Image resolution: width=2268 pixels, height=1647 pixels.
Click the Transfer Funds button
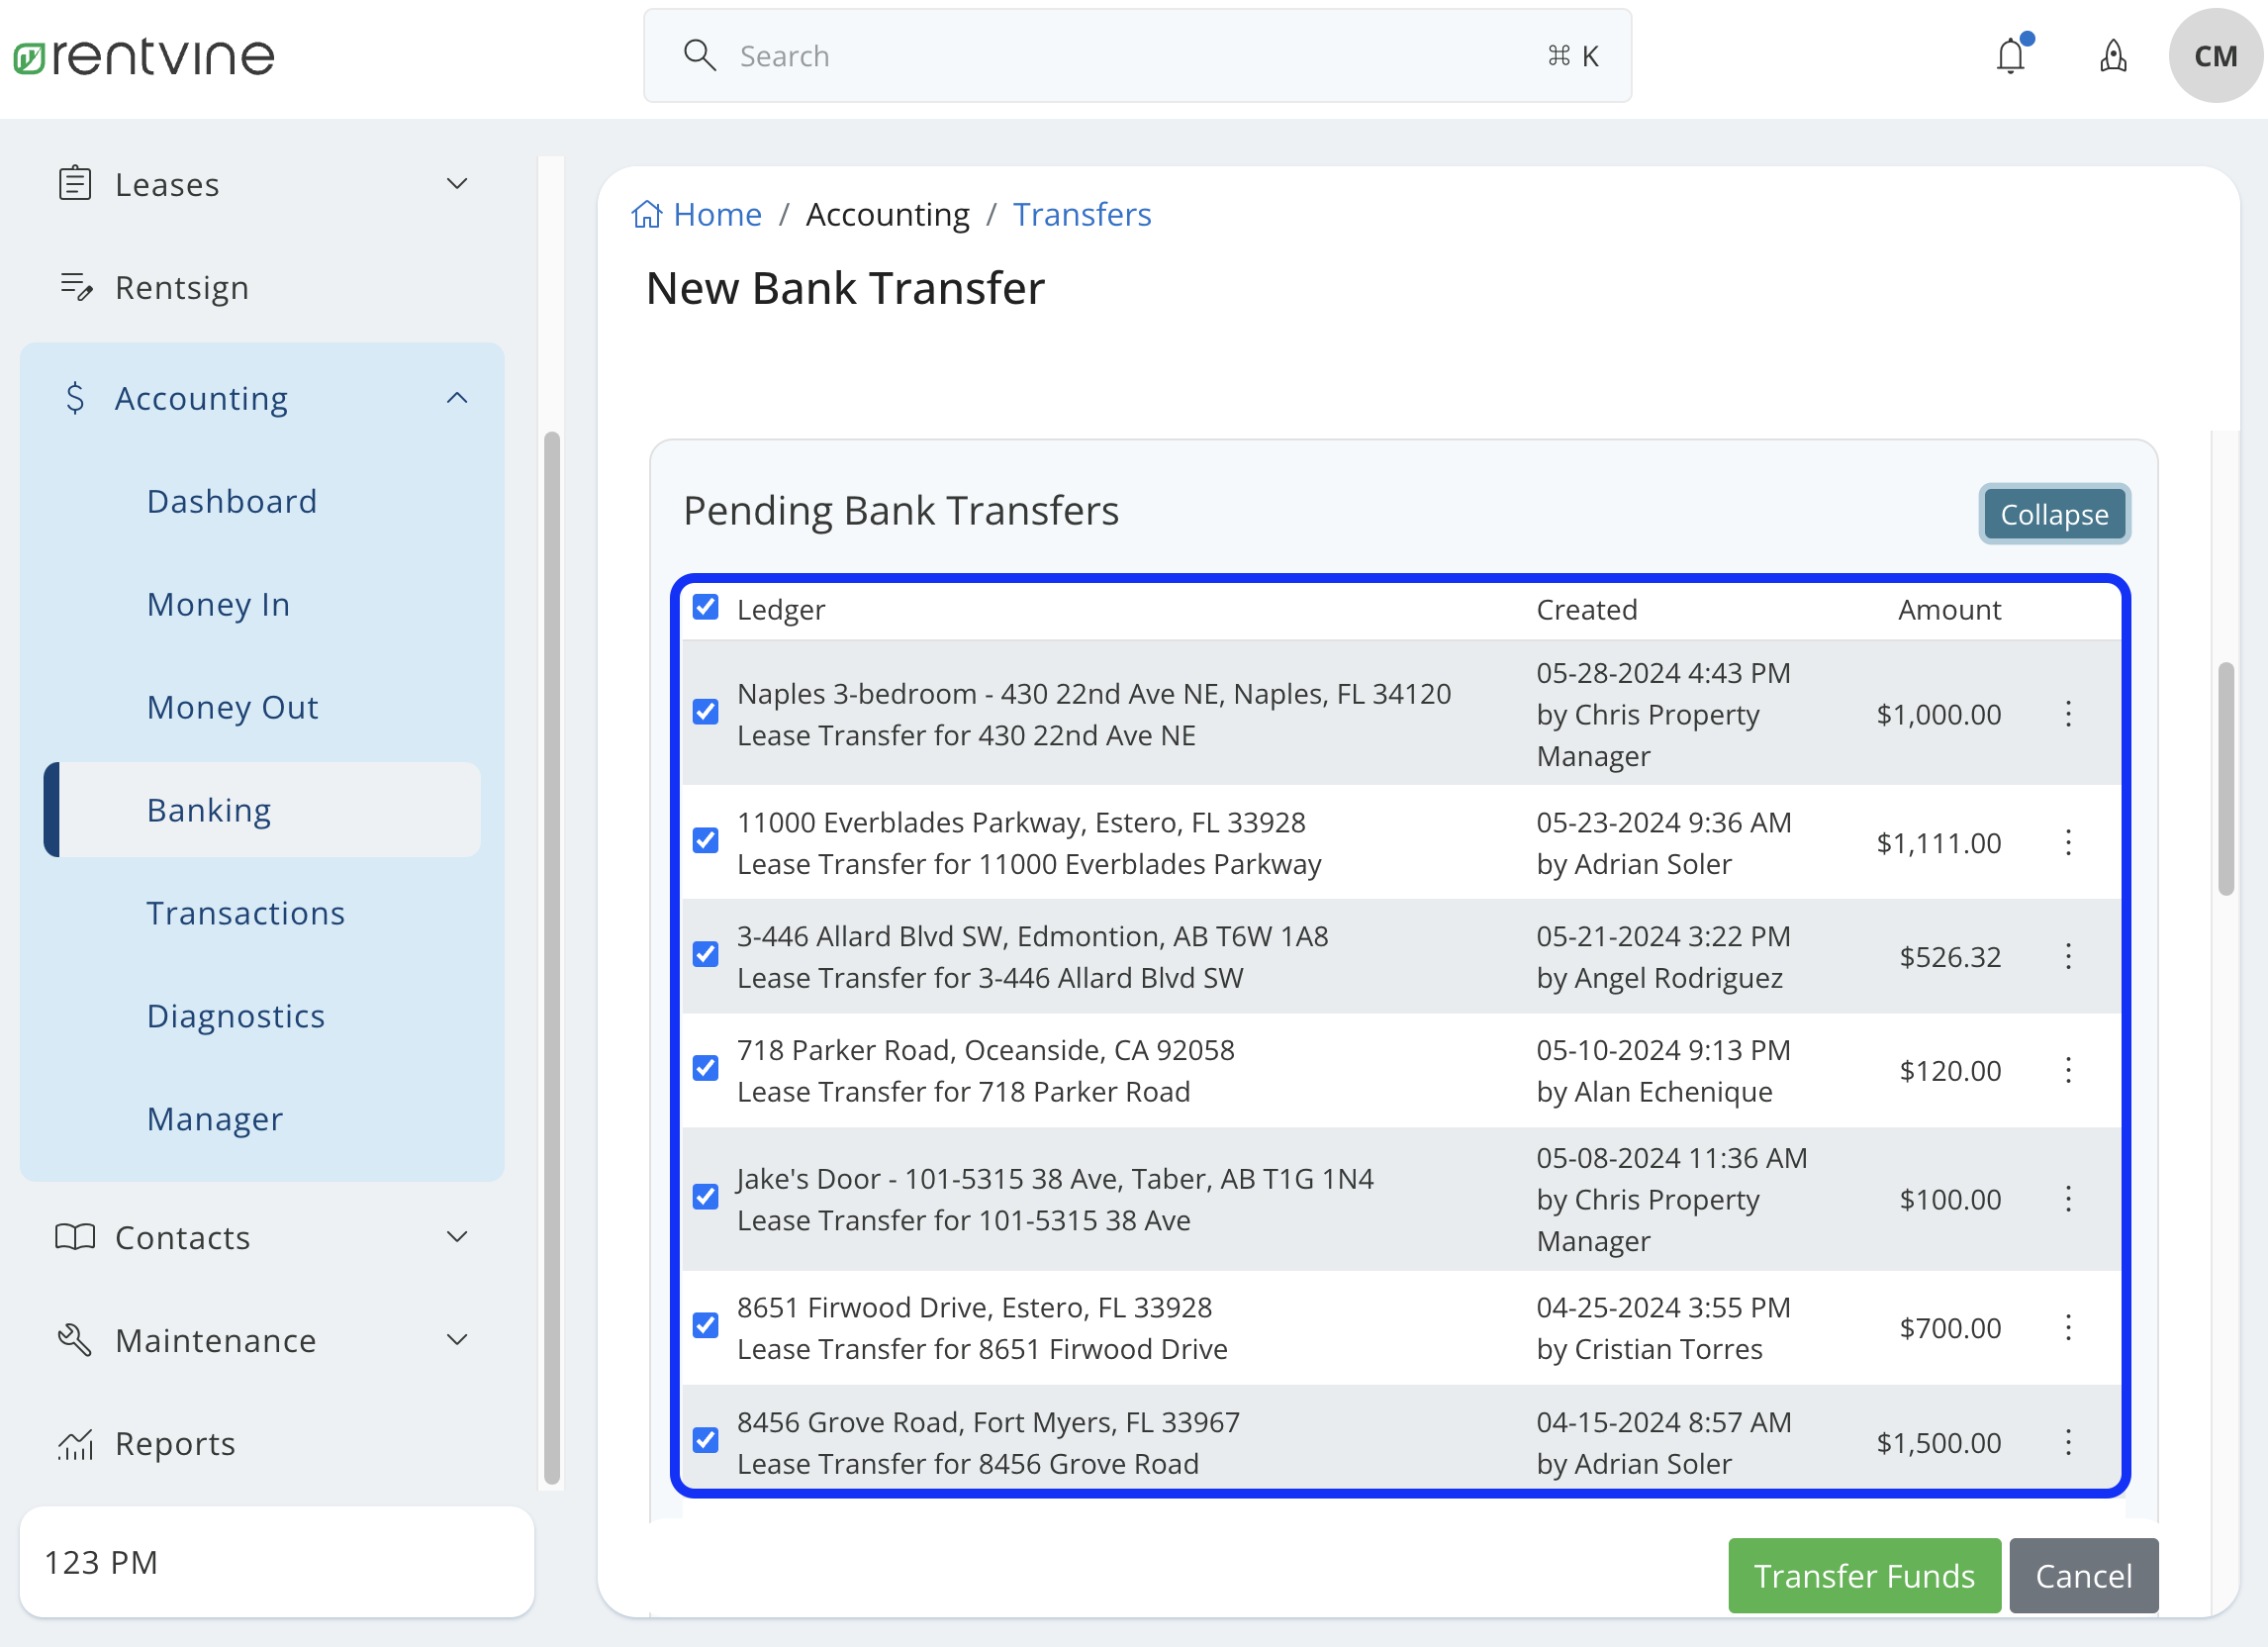click(x=1864, y=1575)
